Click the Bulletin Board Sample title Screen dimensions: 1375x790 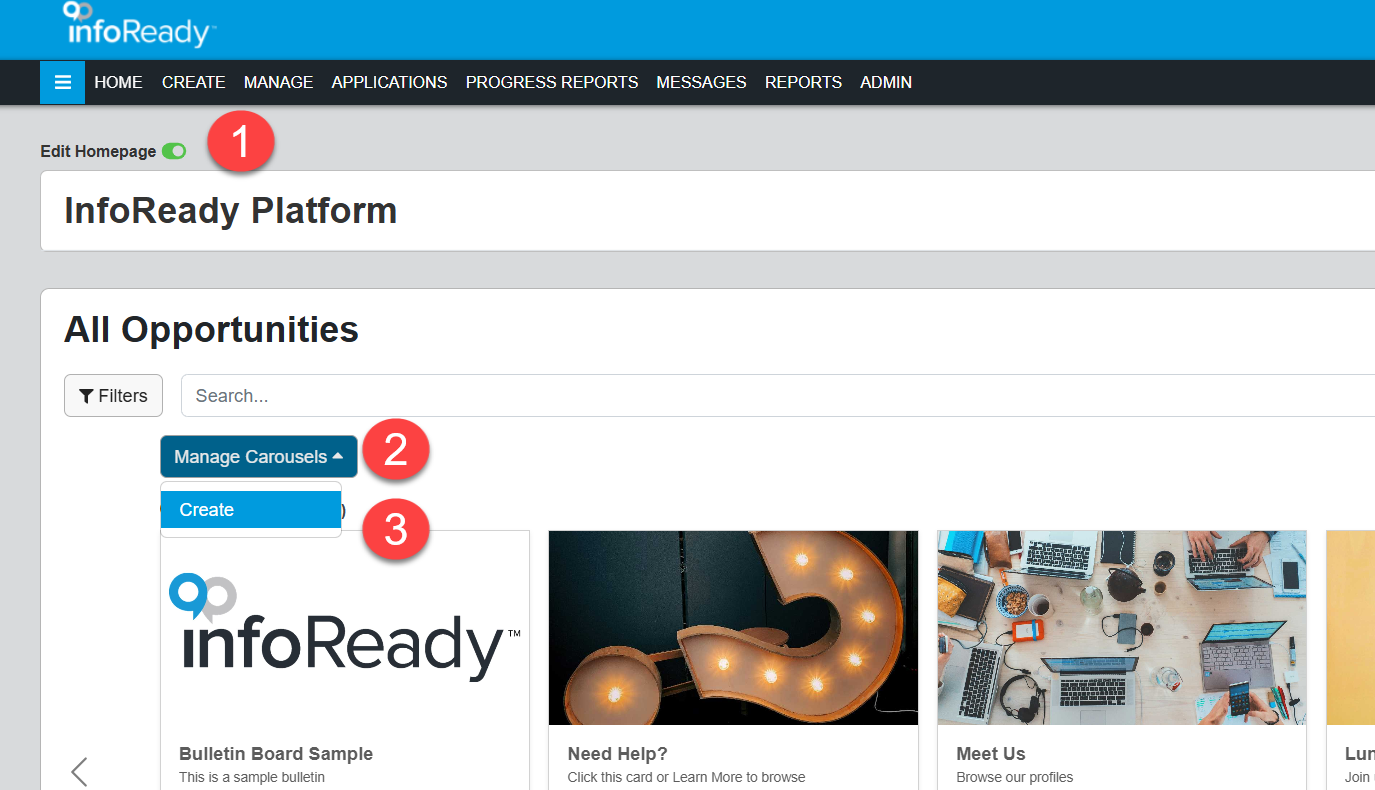click(x=276, y=754)
